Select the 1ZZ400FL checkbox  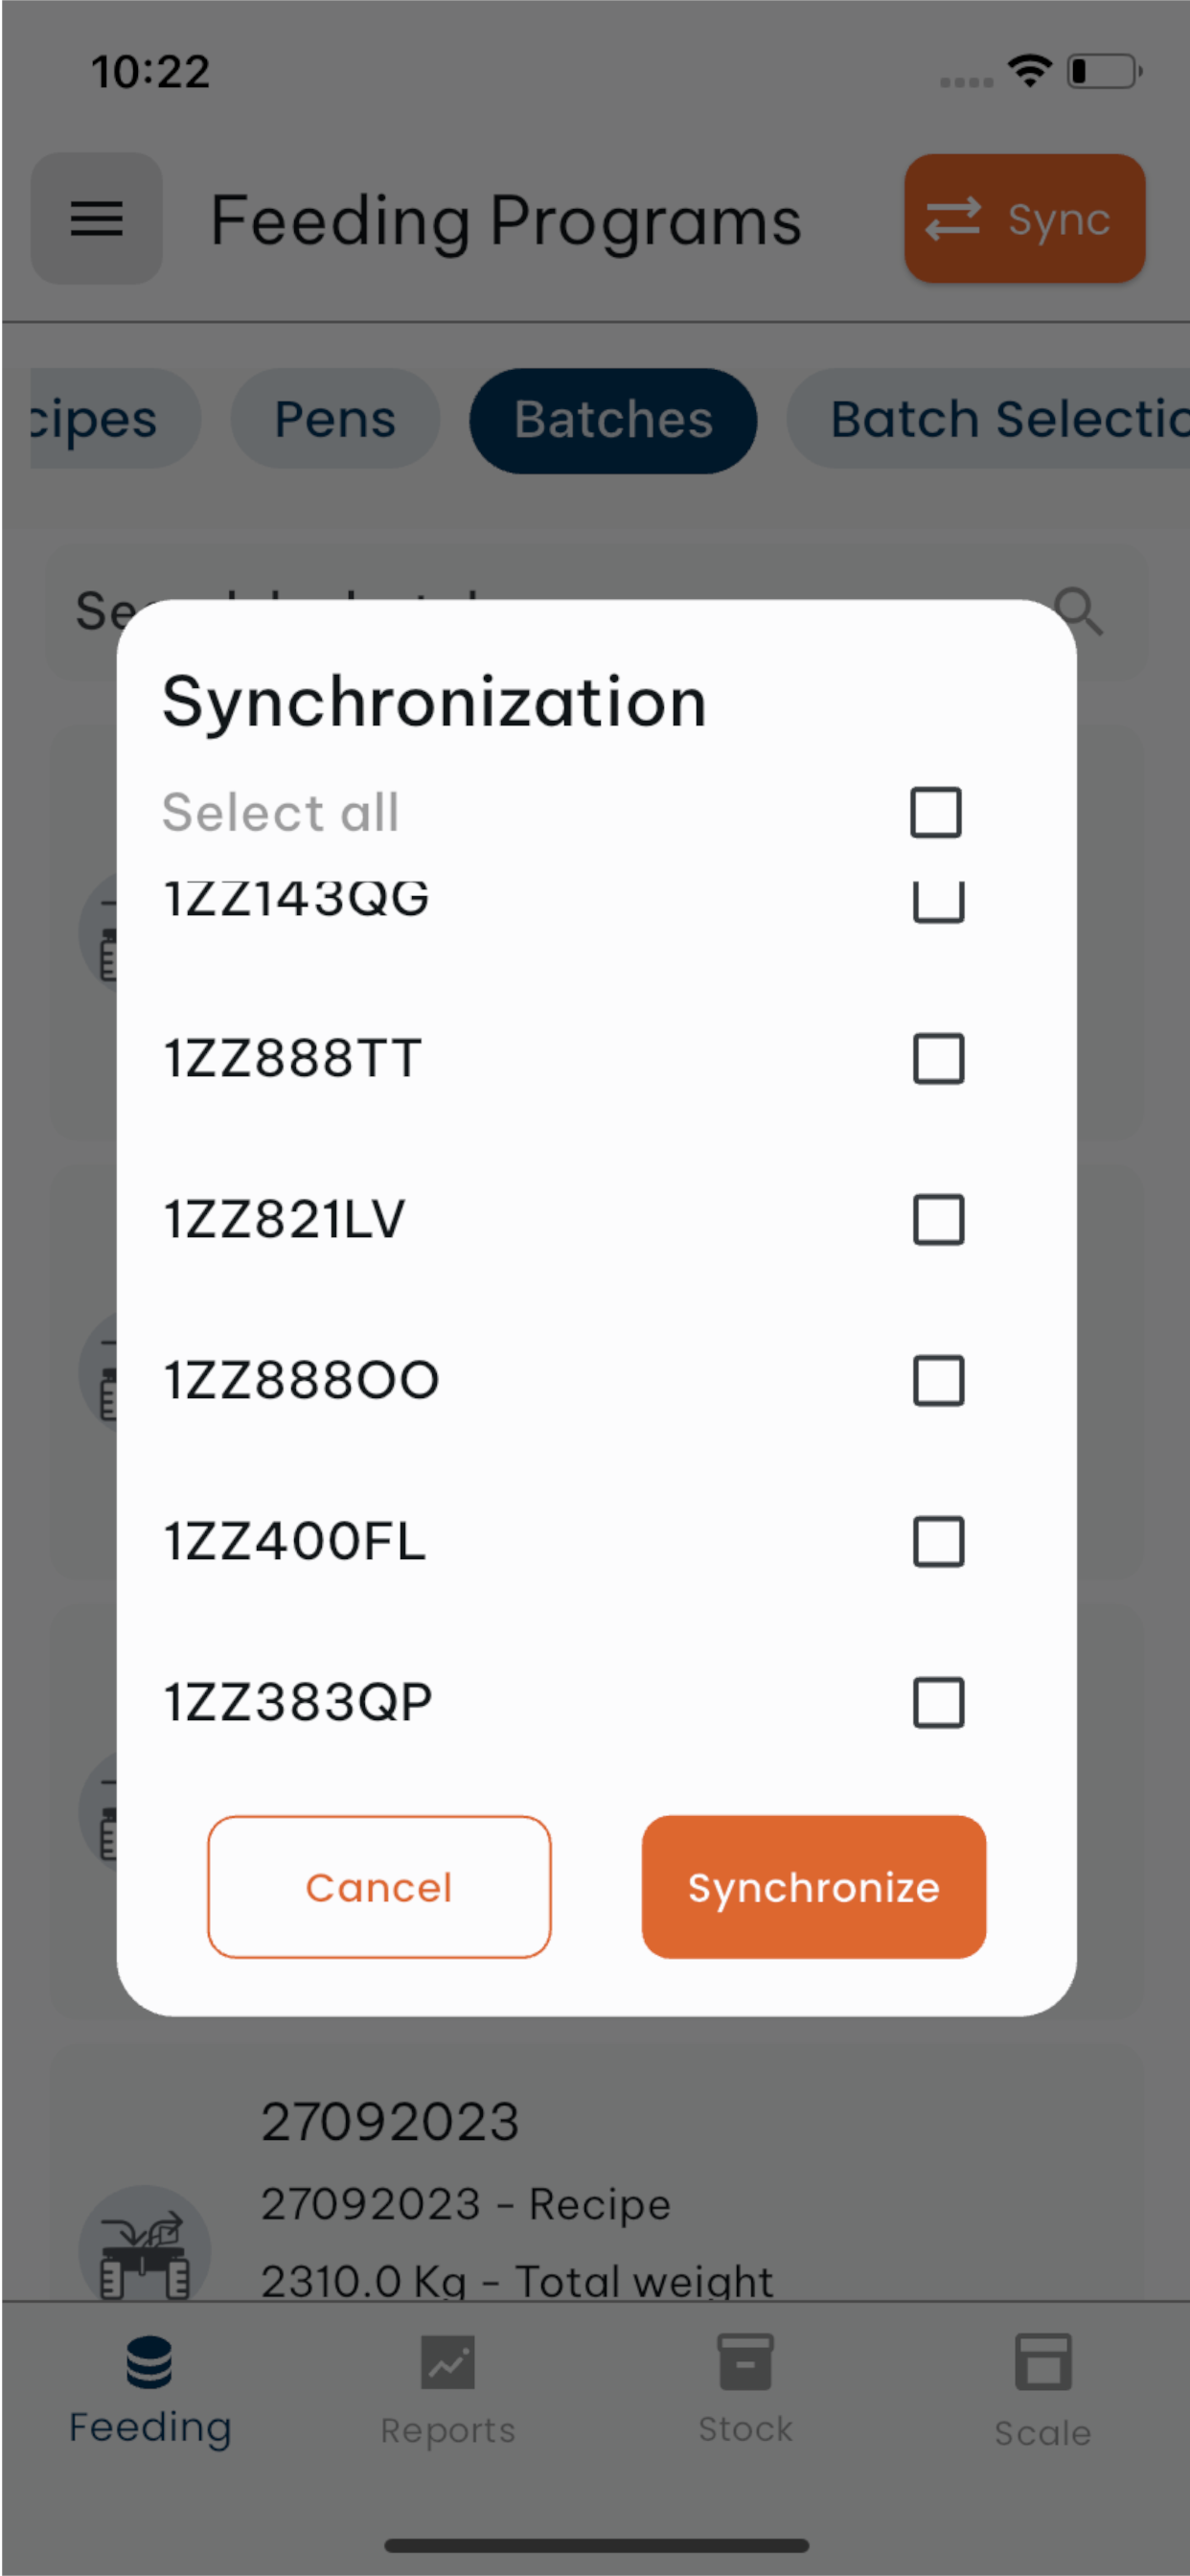tap(938, 1542)
